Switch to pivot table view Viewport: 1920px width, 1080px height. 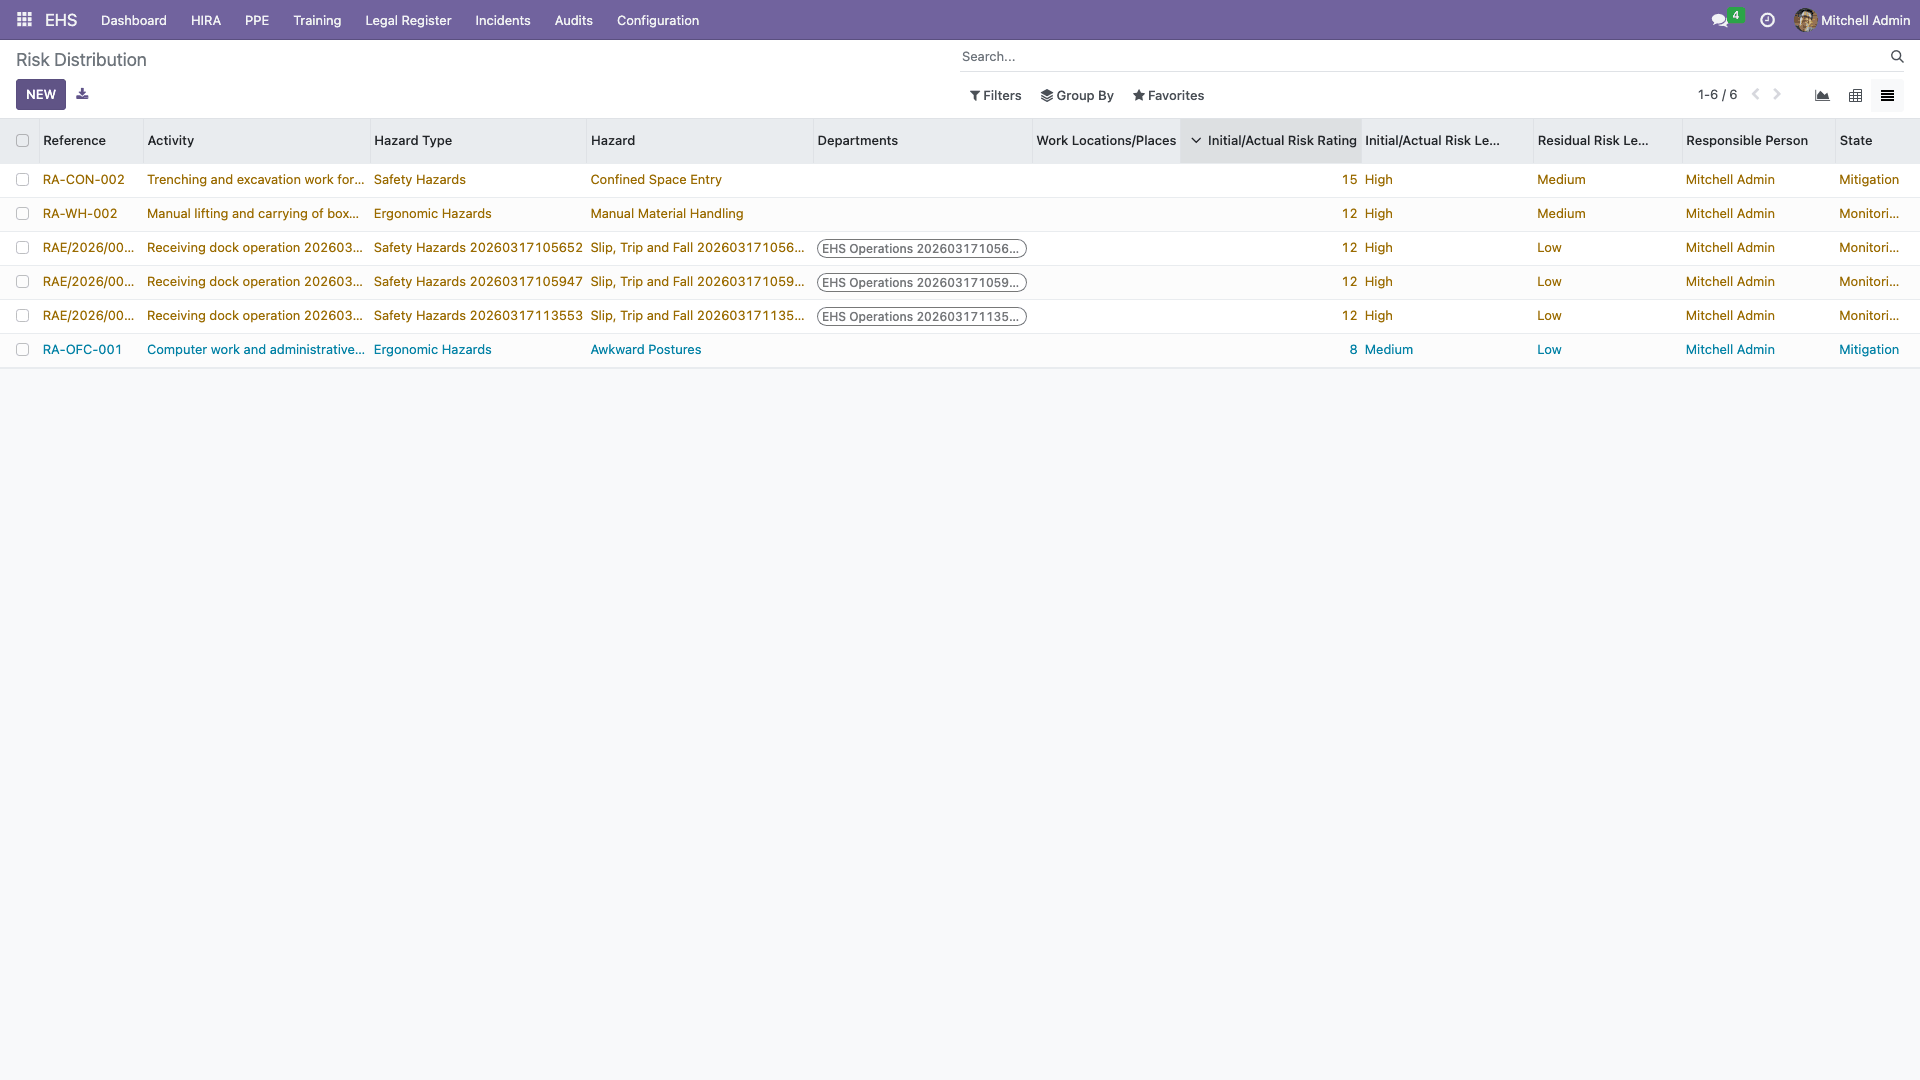1855,96
